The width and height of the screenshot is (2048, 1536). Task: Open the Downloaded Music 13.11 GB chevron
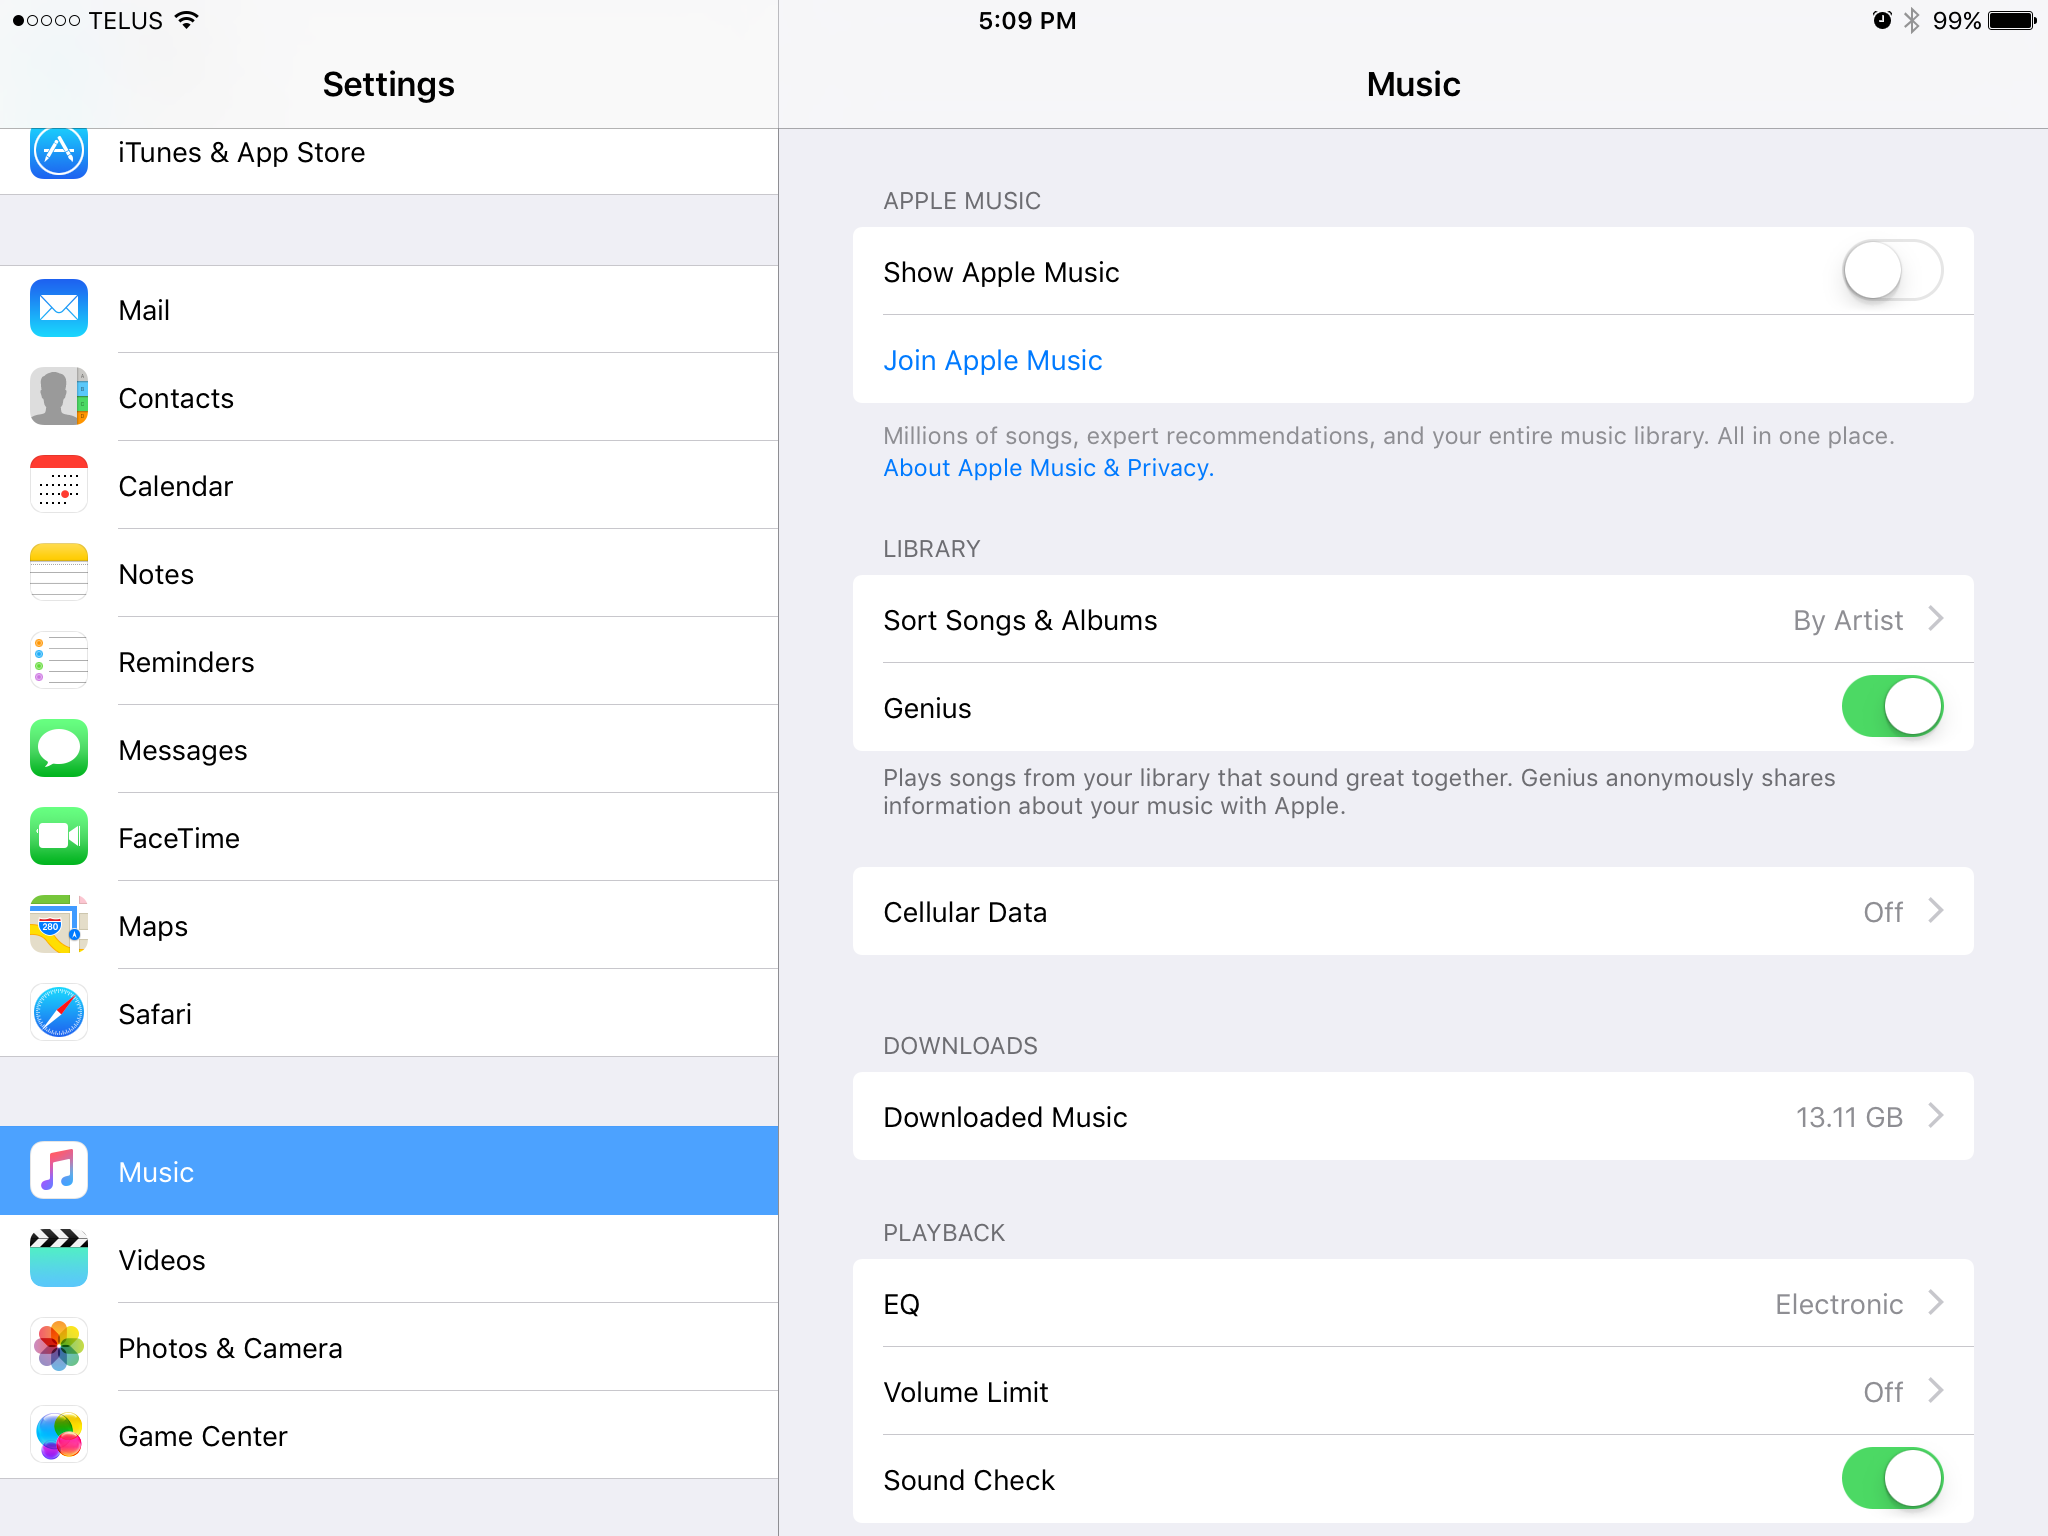coord(1936,1116)
